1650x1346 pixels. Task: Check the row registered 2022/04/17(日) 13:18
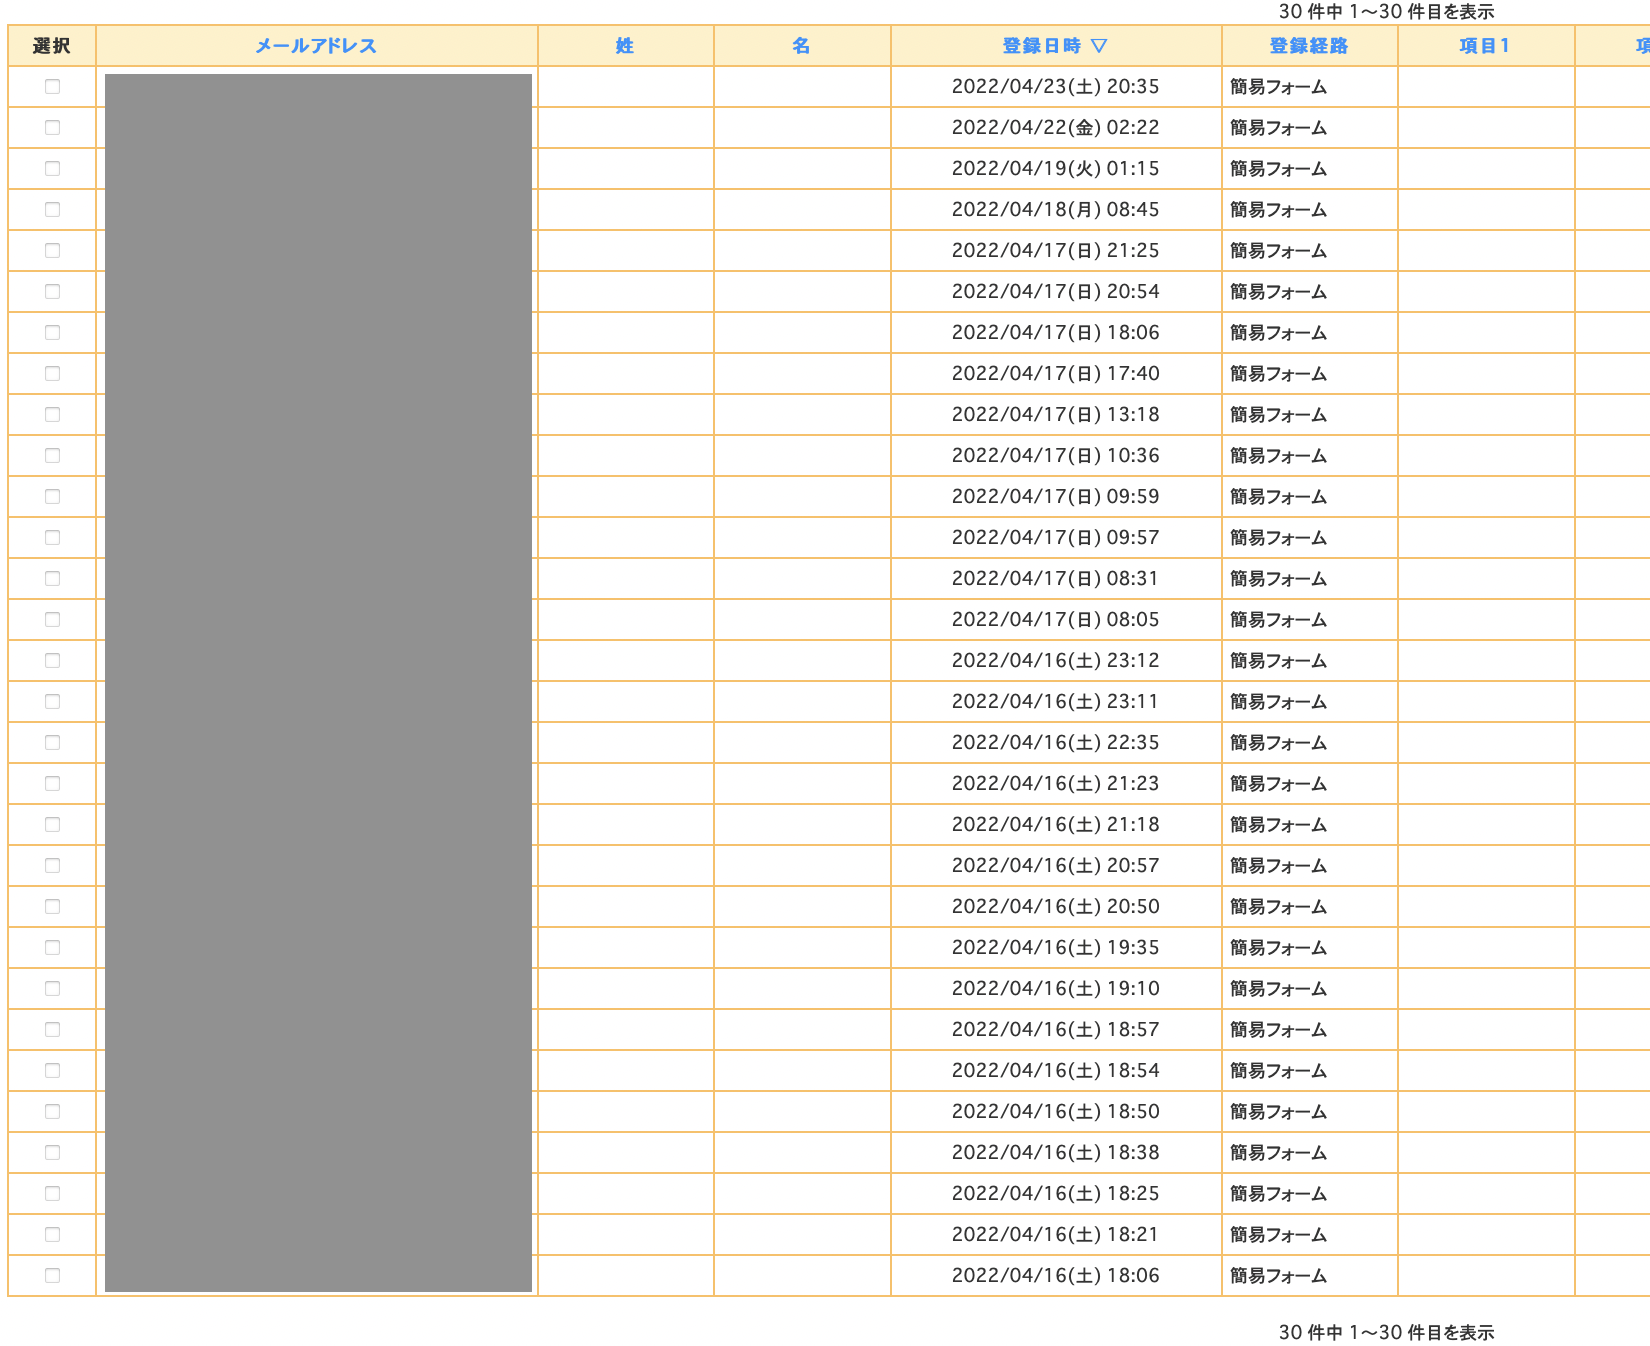pyautogui.click(x=53, y=415)
